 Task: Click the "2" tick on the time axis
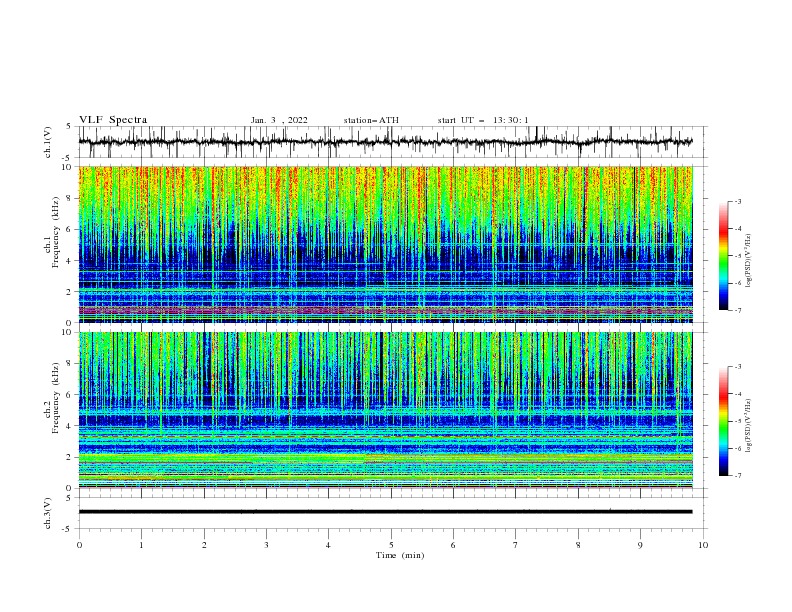point(204,545)
